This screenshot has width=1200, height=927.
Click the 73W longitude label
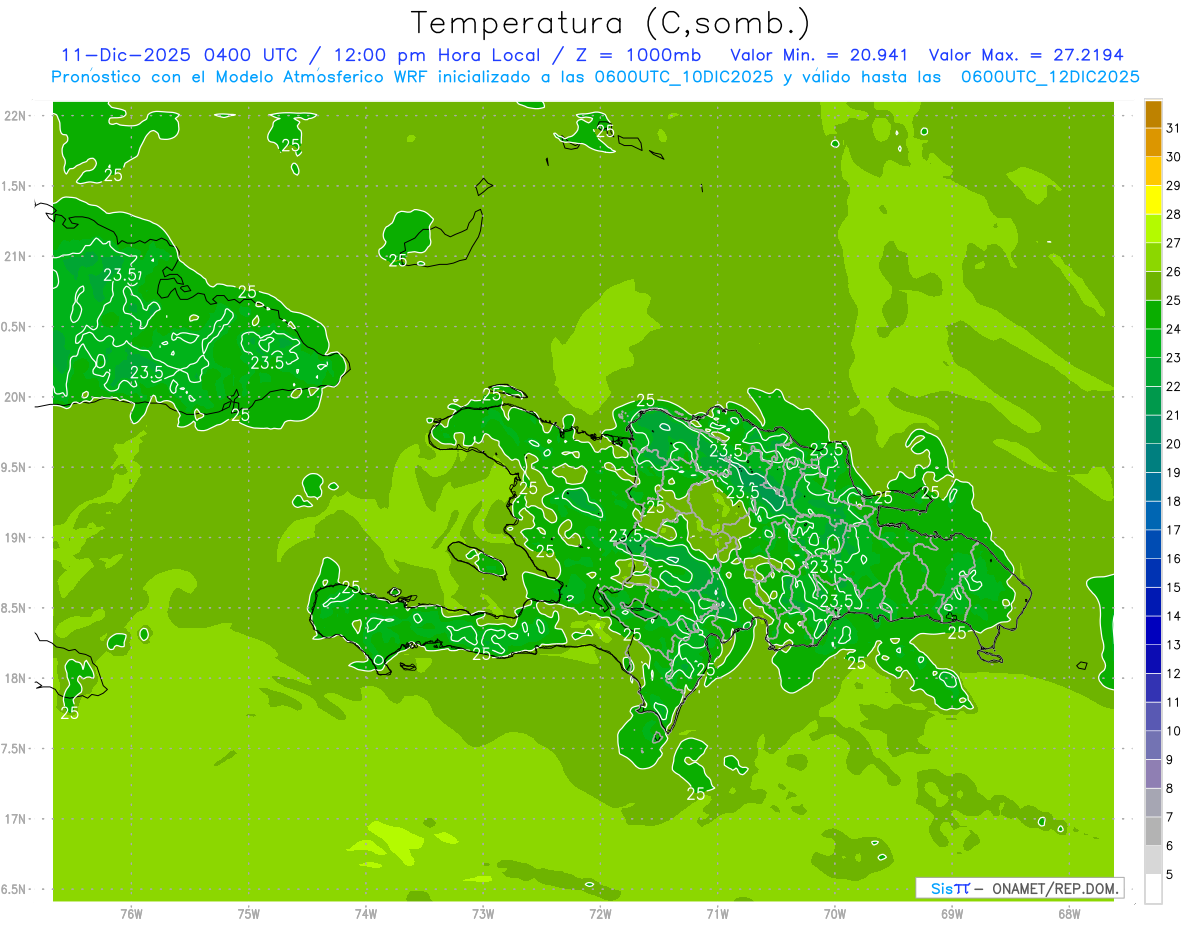click(x=483, y=914)
